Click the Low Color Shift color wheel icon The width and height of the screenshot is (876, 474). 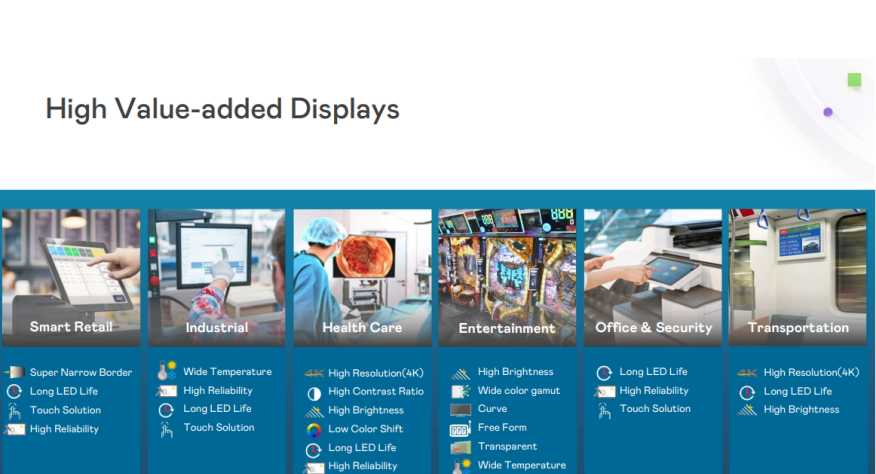[x=314, y=430]
